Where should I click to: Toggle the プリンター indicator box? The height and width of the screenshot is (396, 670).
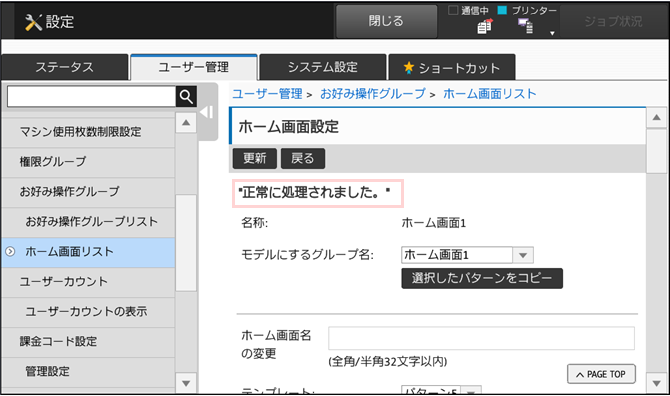coord(502,10)
